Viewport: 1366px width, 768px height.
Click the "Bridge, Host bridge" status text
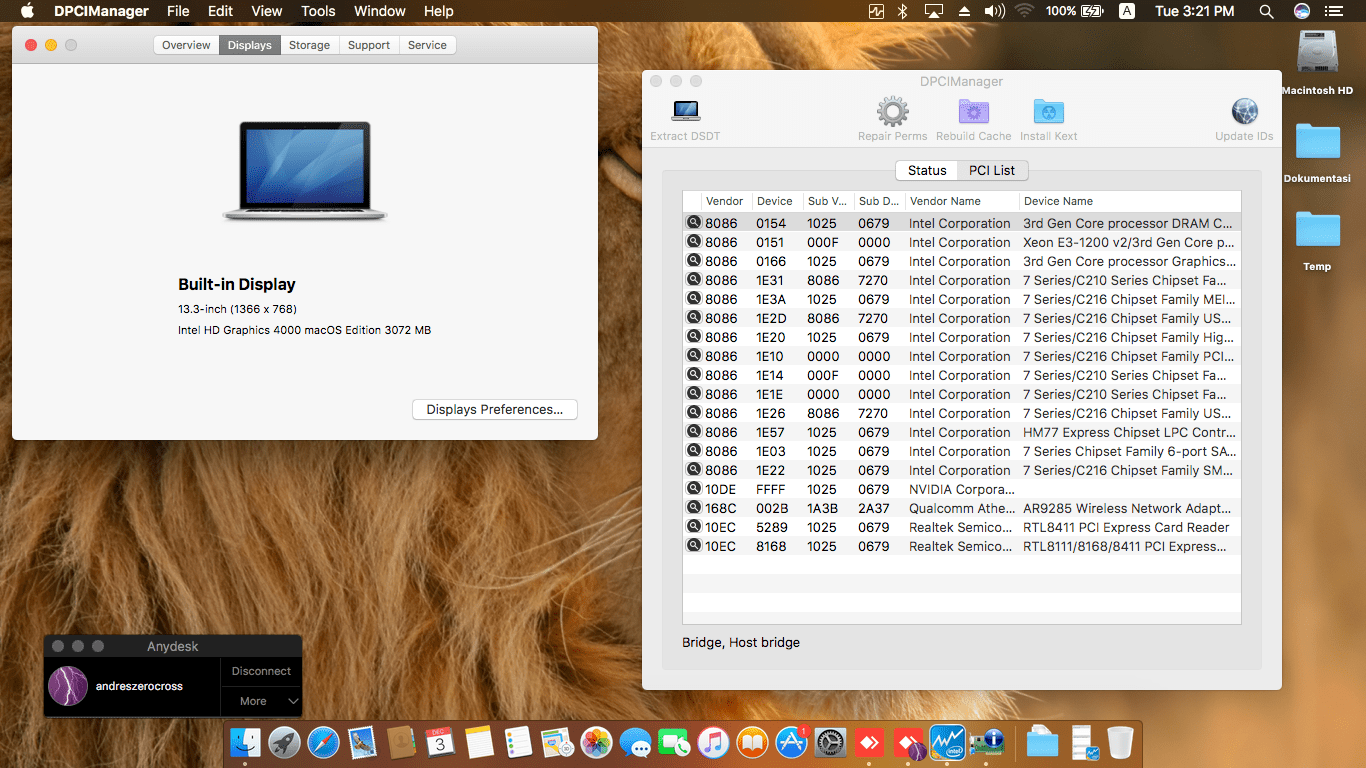click(x=741, y=642)
